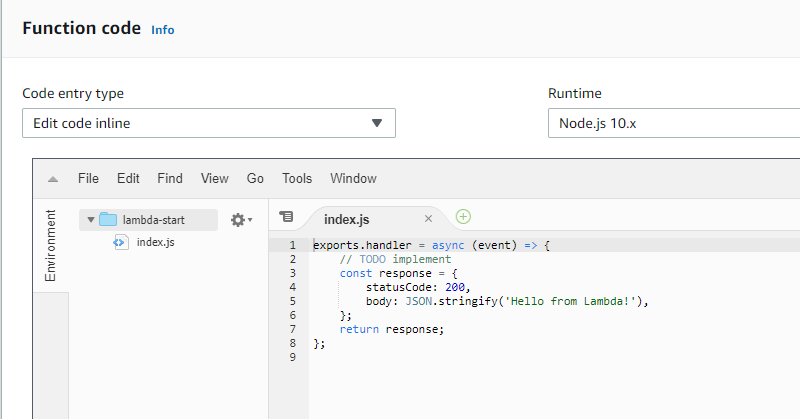The image size is (800, 419).
Task: Open the Find menu
Action: 170,179
